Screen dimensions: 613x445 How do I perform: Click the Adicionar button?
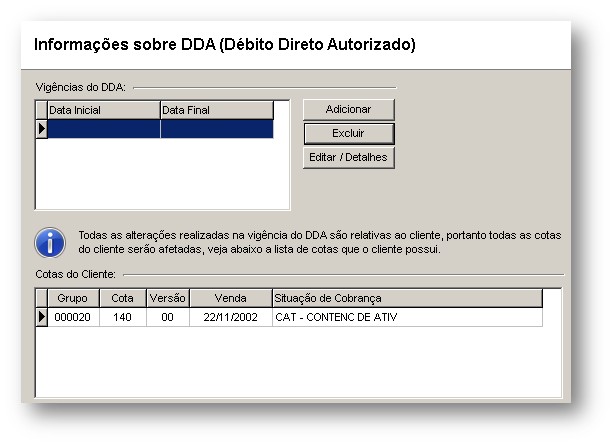click(348, 109)
